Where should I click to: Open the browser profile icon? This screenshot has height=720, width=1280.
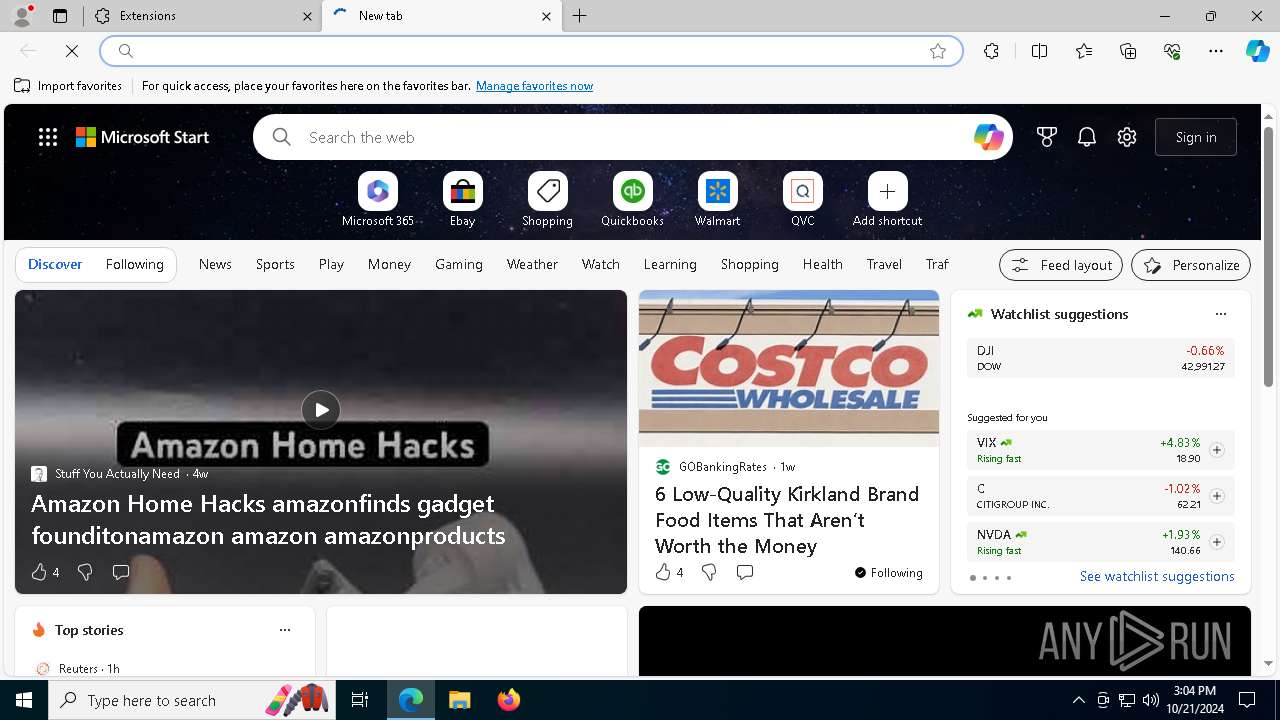point(21,16)
